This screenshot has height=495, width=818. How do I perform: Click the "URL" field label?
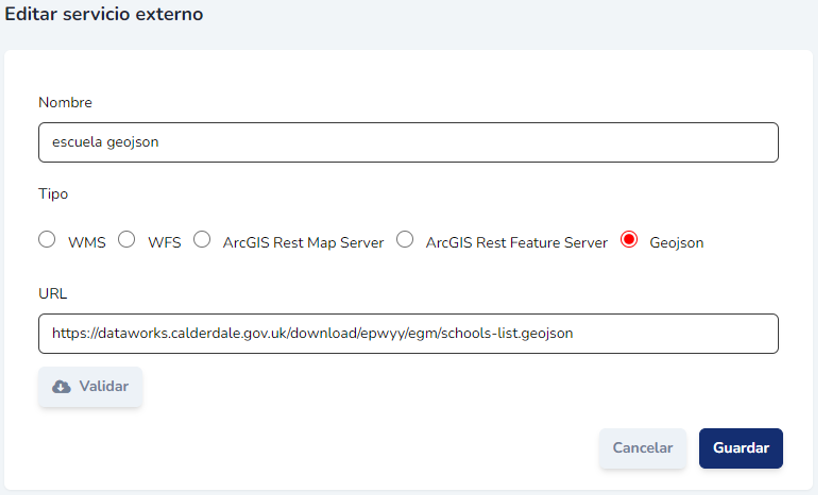[x=52, y=294]
